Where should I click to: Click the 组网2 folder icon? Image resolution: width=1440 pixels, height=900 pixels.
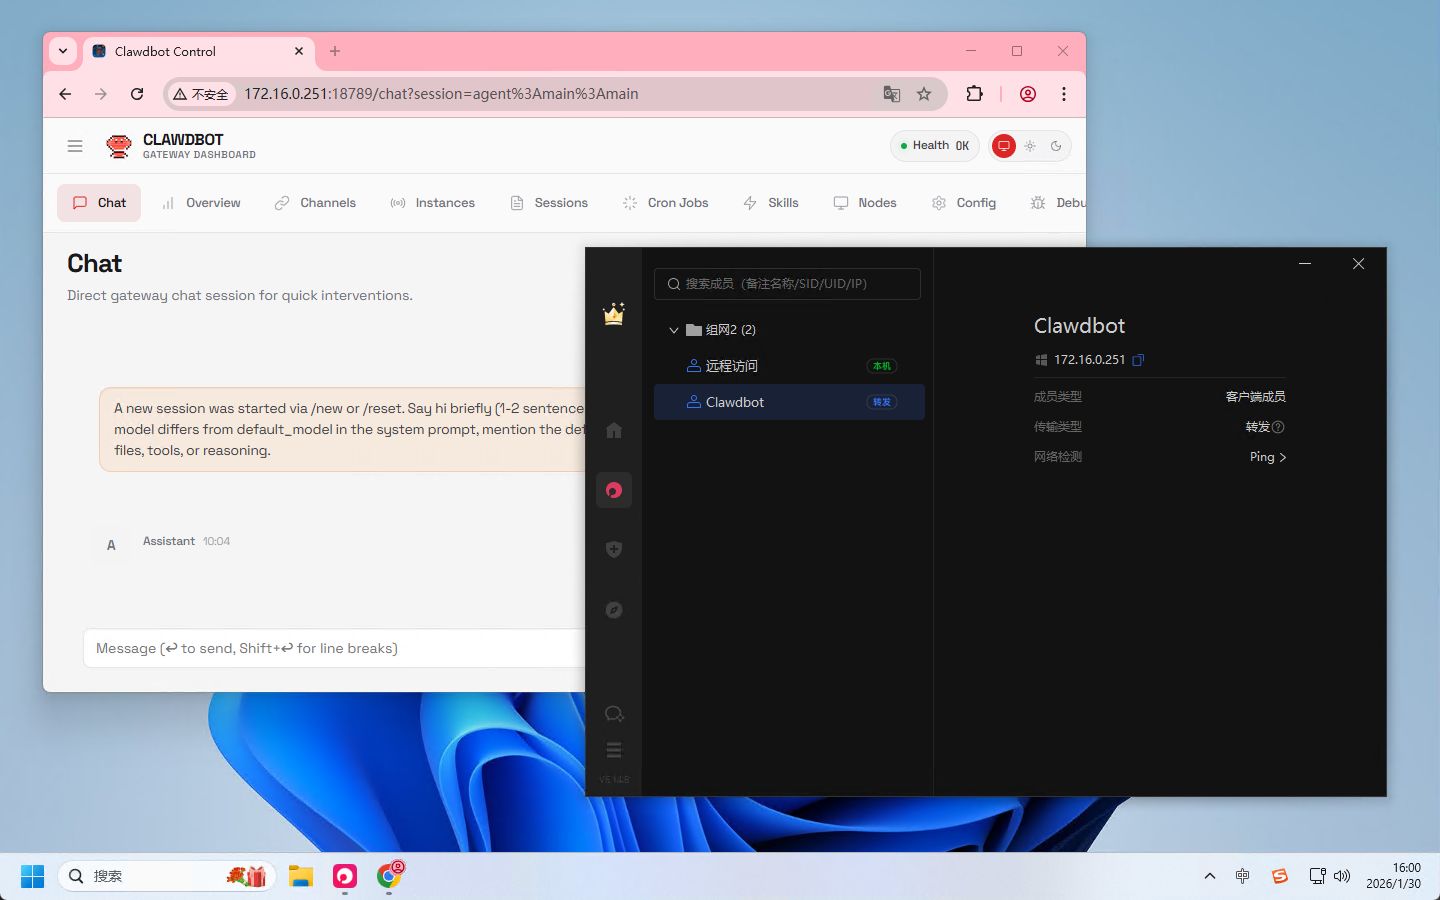[694, 330]
